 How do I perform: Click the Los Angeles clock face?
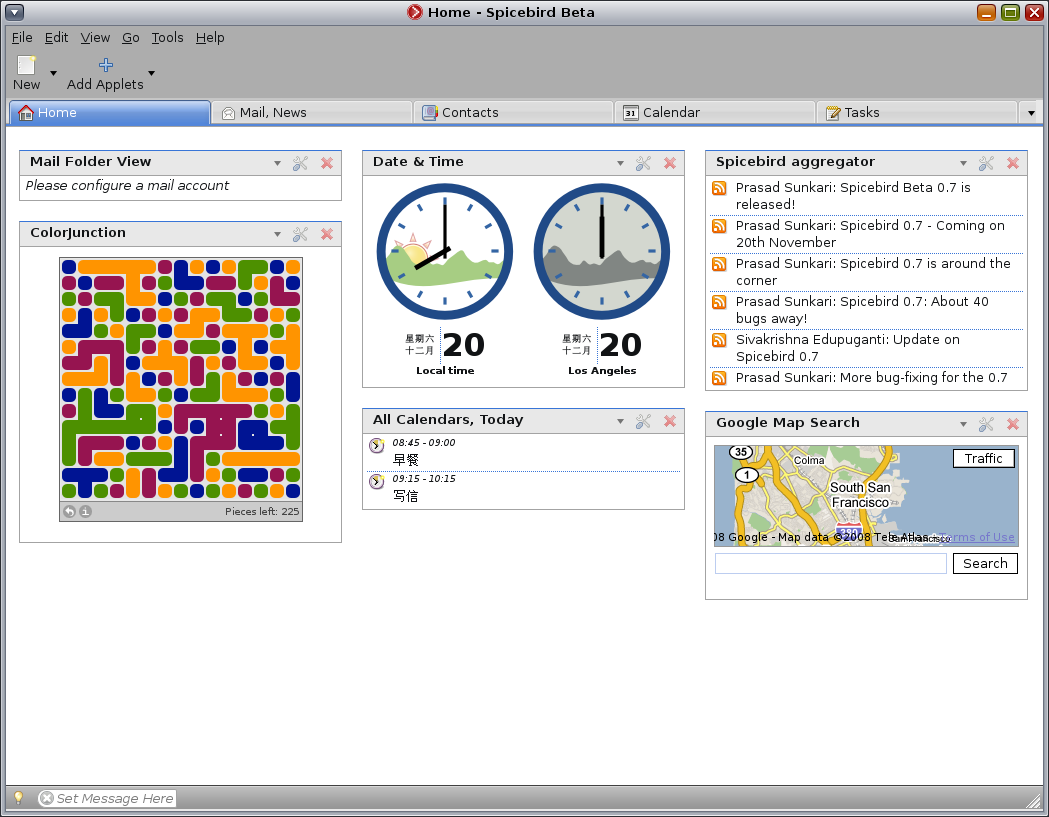point(602,252)
